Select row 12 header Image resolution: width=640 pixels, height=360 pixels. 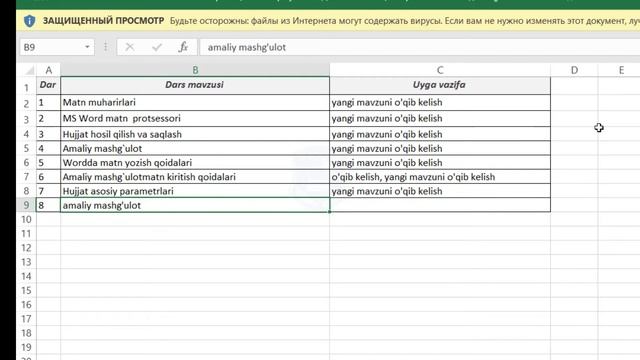coord(27,248)
